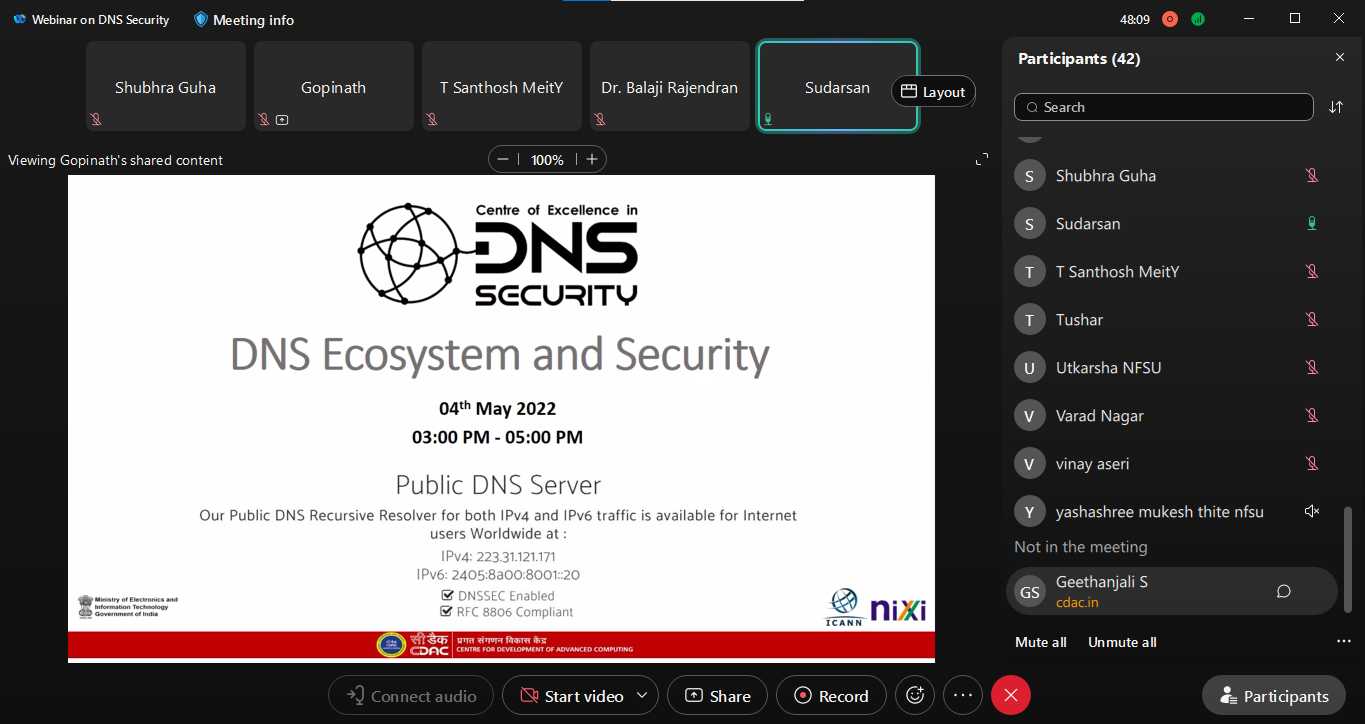
Task: Click the Share button
Action: 717,696
